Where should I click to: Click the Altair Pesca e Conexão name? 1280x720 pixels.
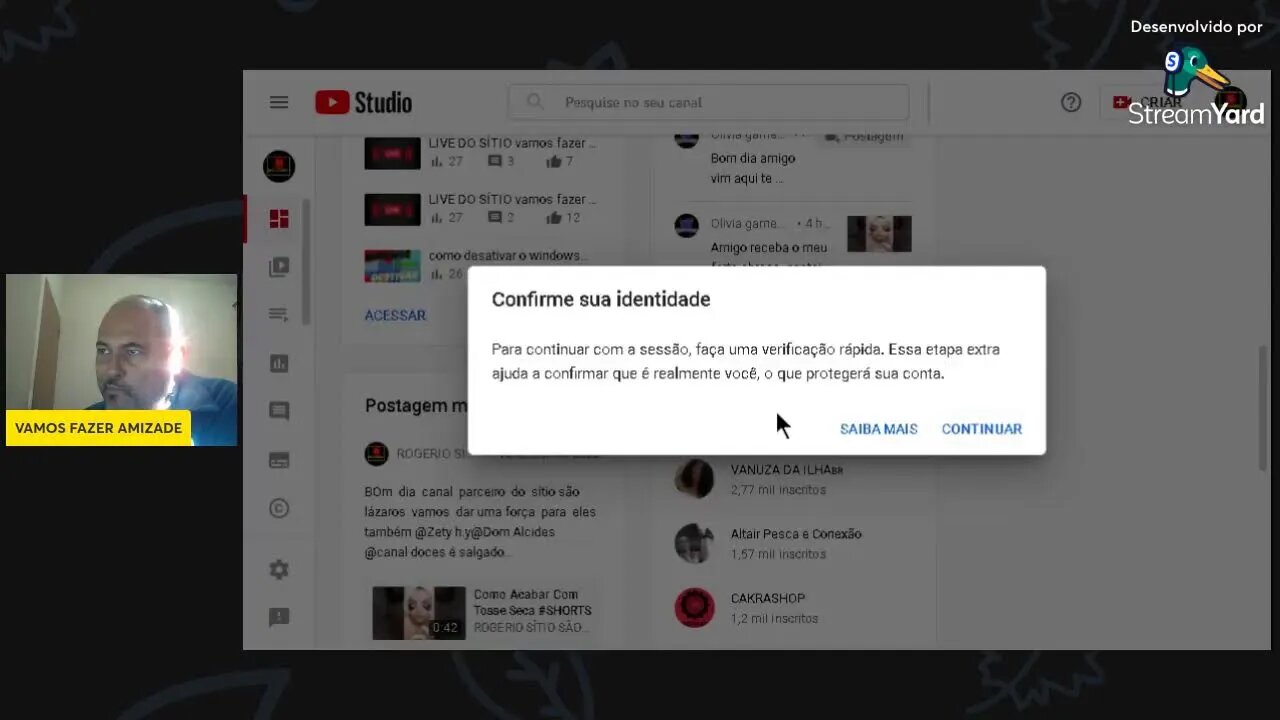click(x=796, y=534)
